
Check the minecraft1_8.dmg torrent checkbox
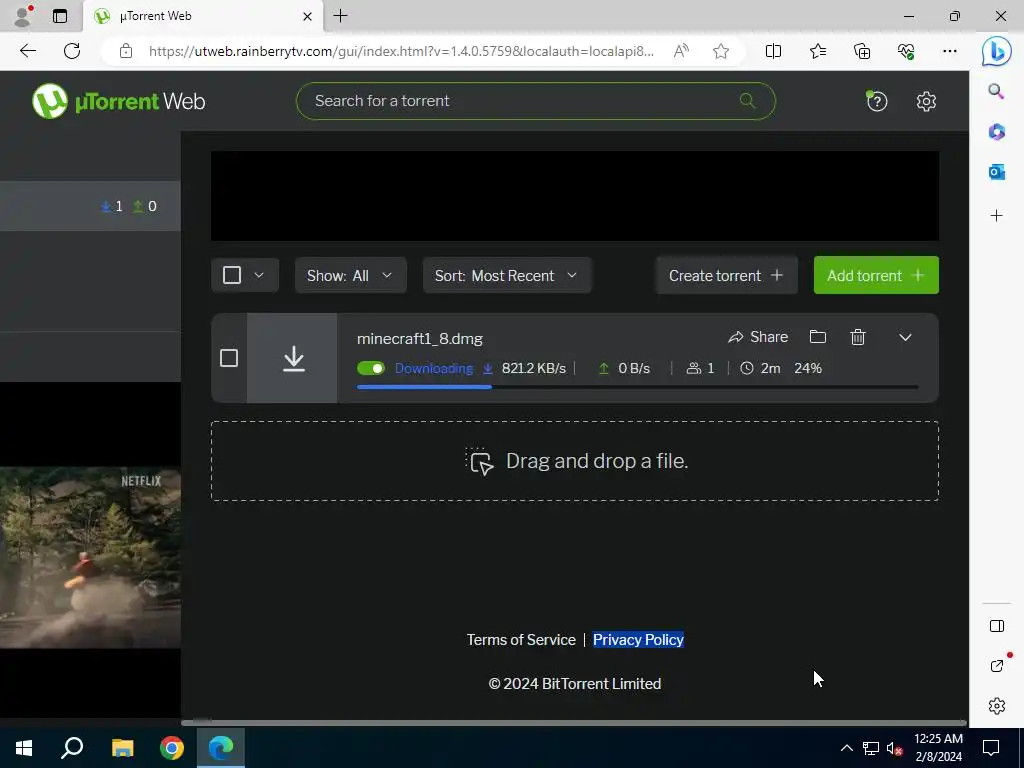[x=229, y=358]
